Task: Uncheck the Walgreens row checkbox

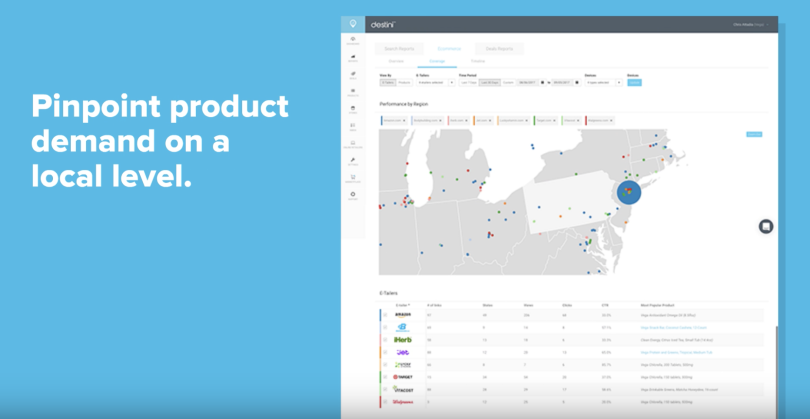Action: click(385, 402)
